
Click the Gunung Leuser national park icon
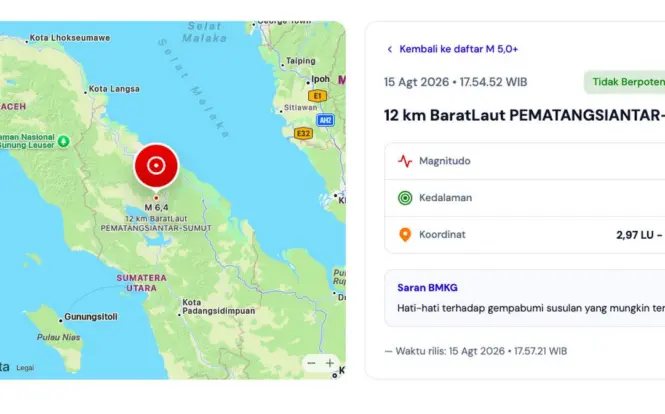coord(64,141)
